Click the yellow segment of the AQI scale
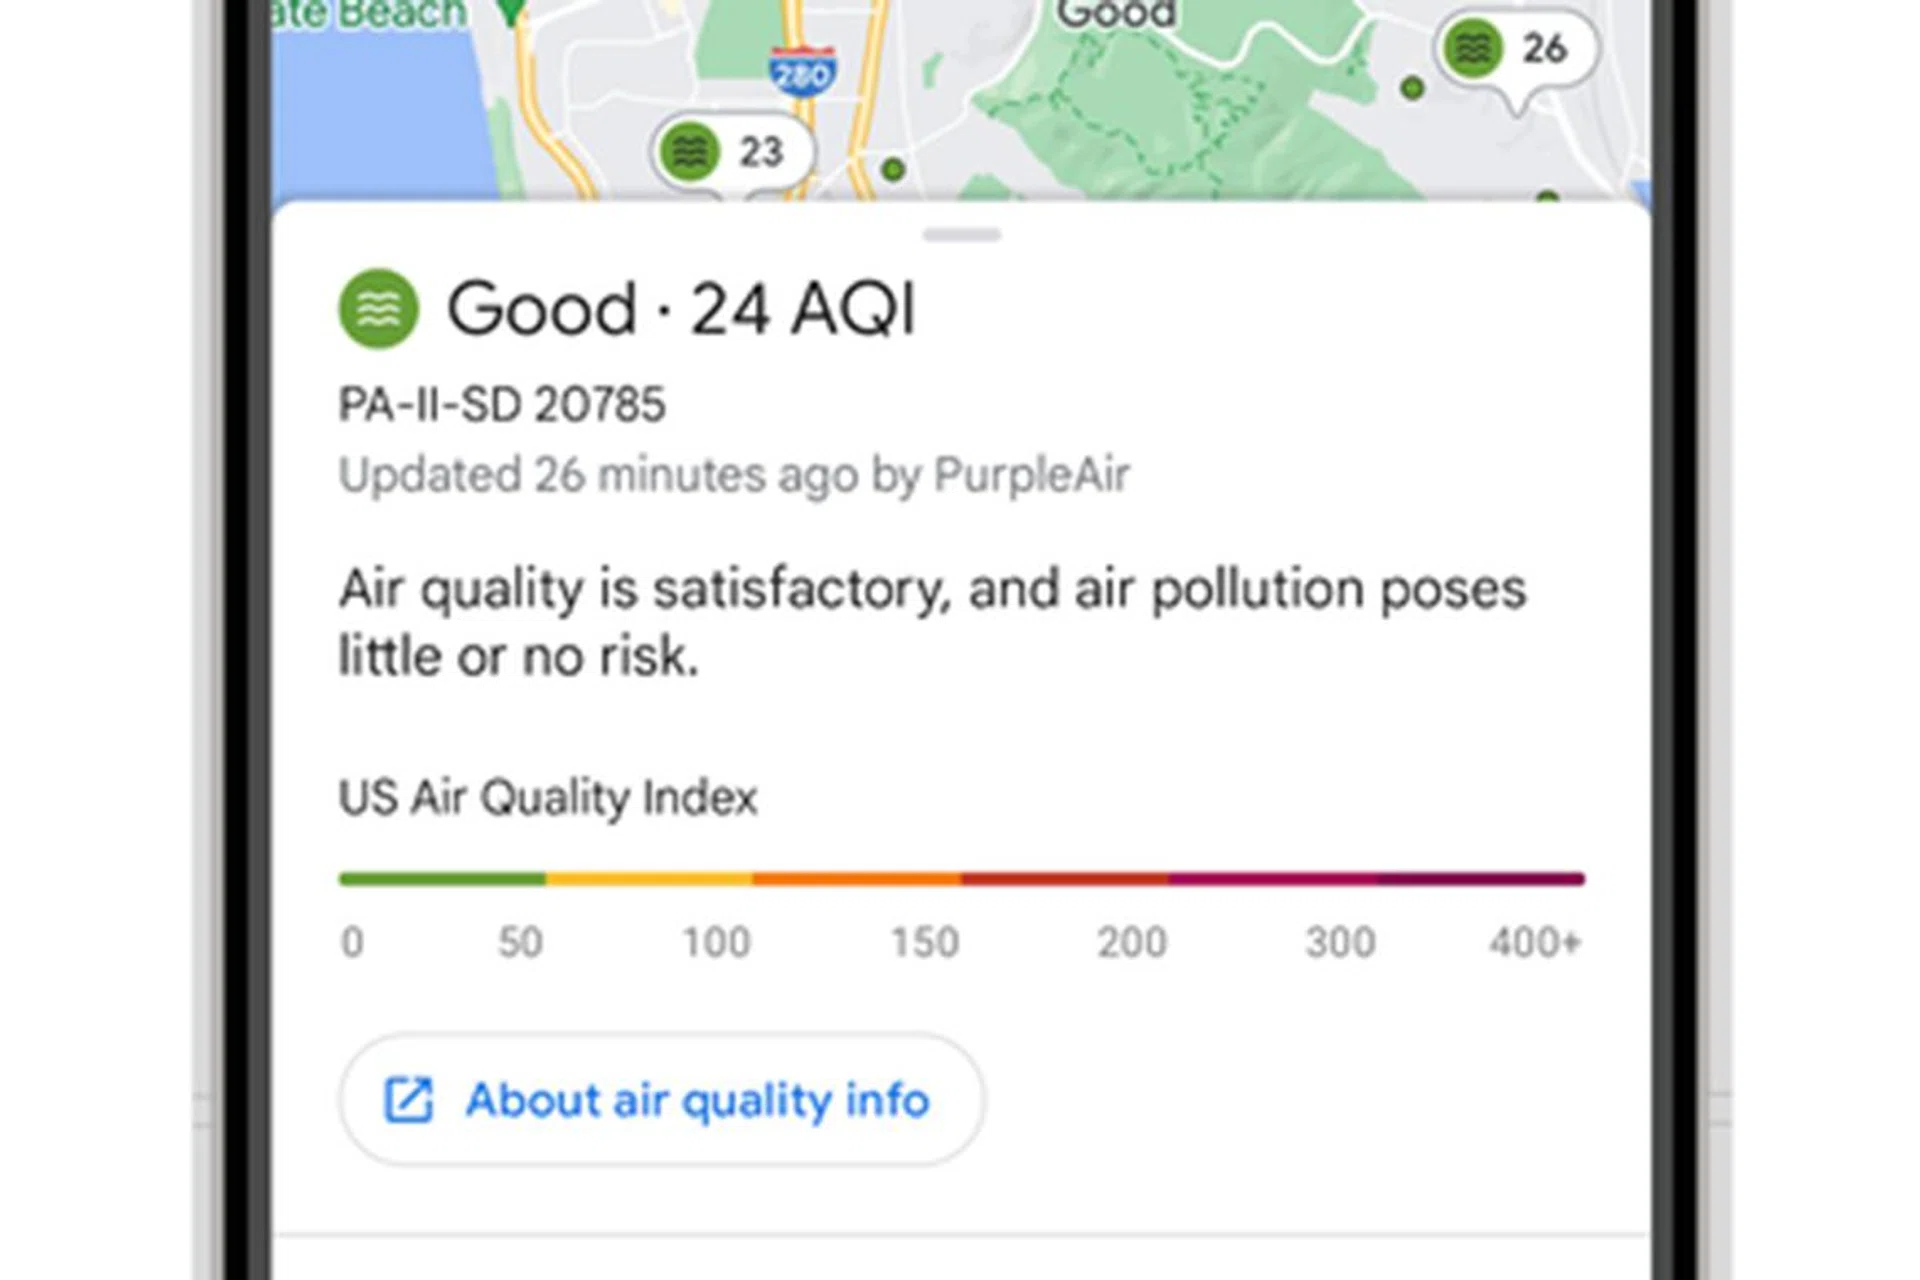The height and width of the screenshot is (1280, 1920). click(x=649, y=879)
